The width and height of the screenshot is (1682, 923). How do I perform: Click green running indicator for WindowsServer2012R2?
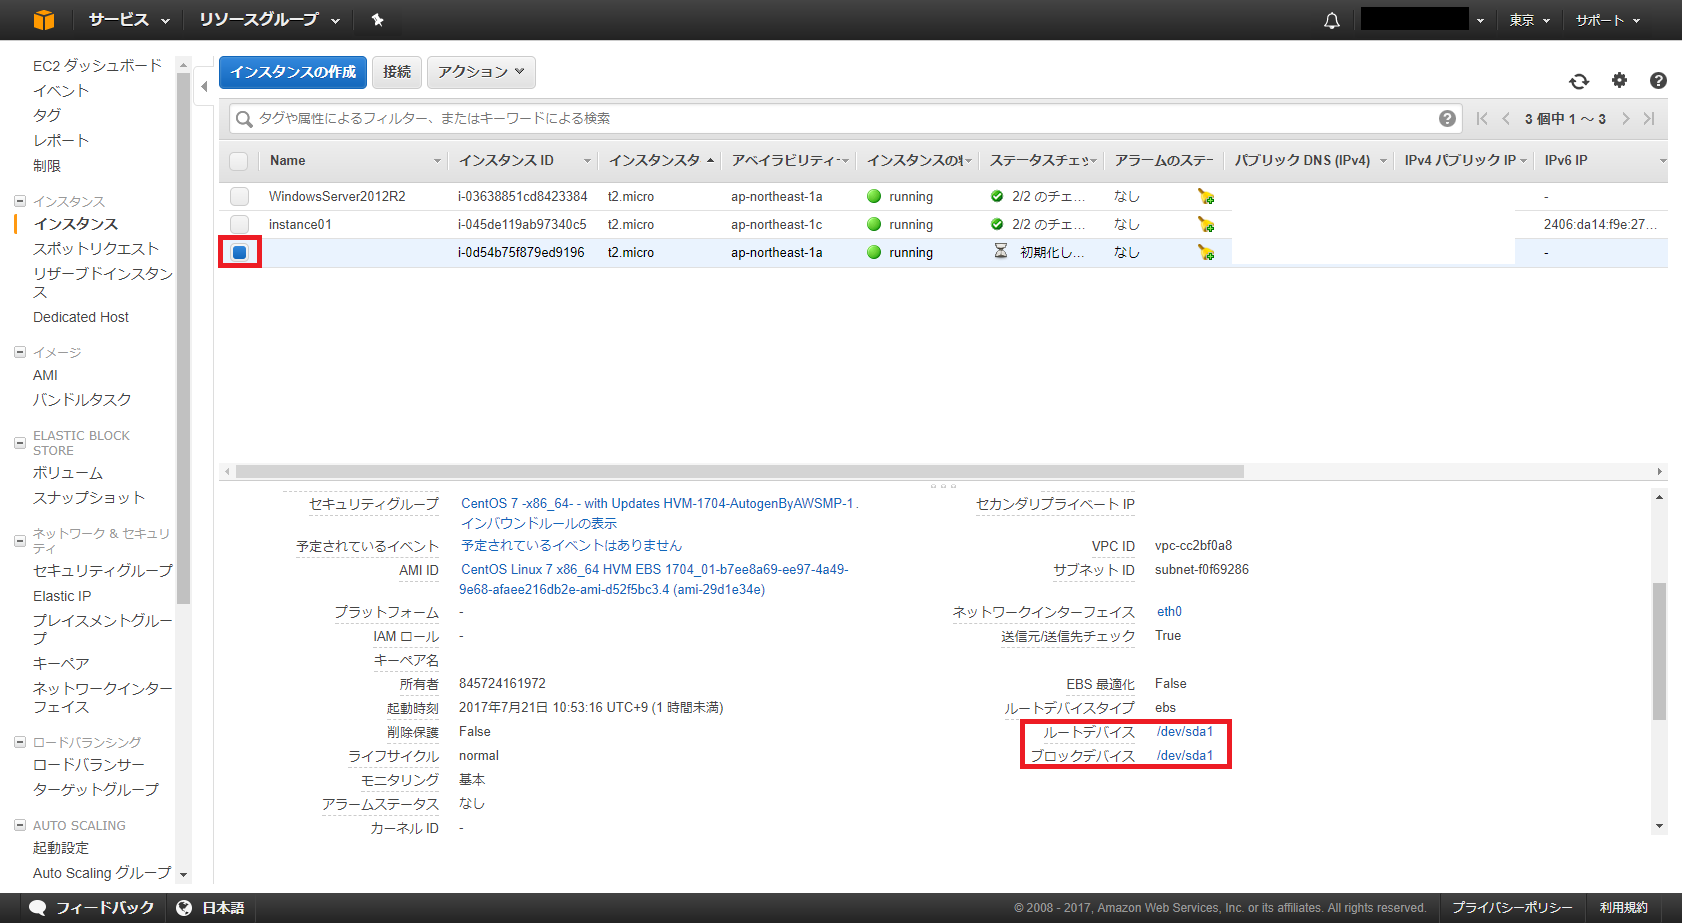(x=874, y=196)
